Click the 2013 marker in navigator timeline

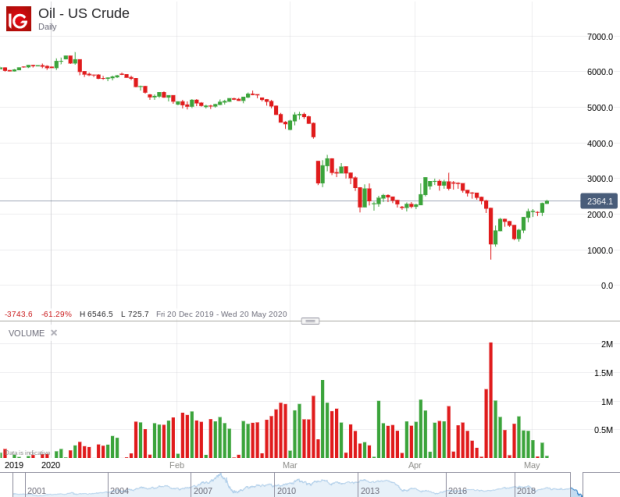[x=369, y=491]
